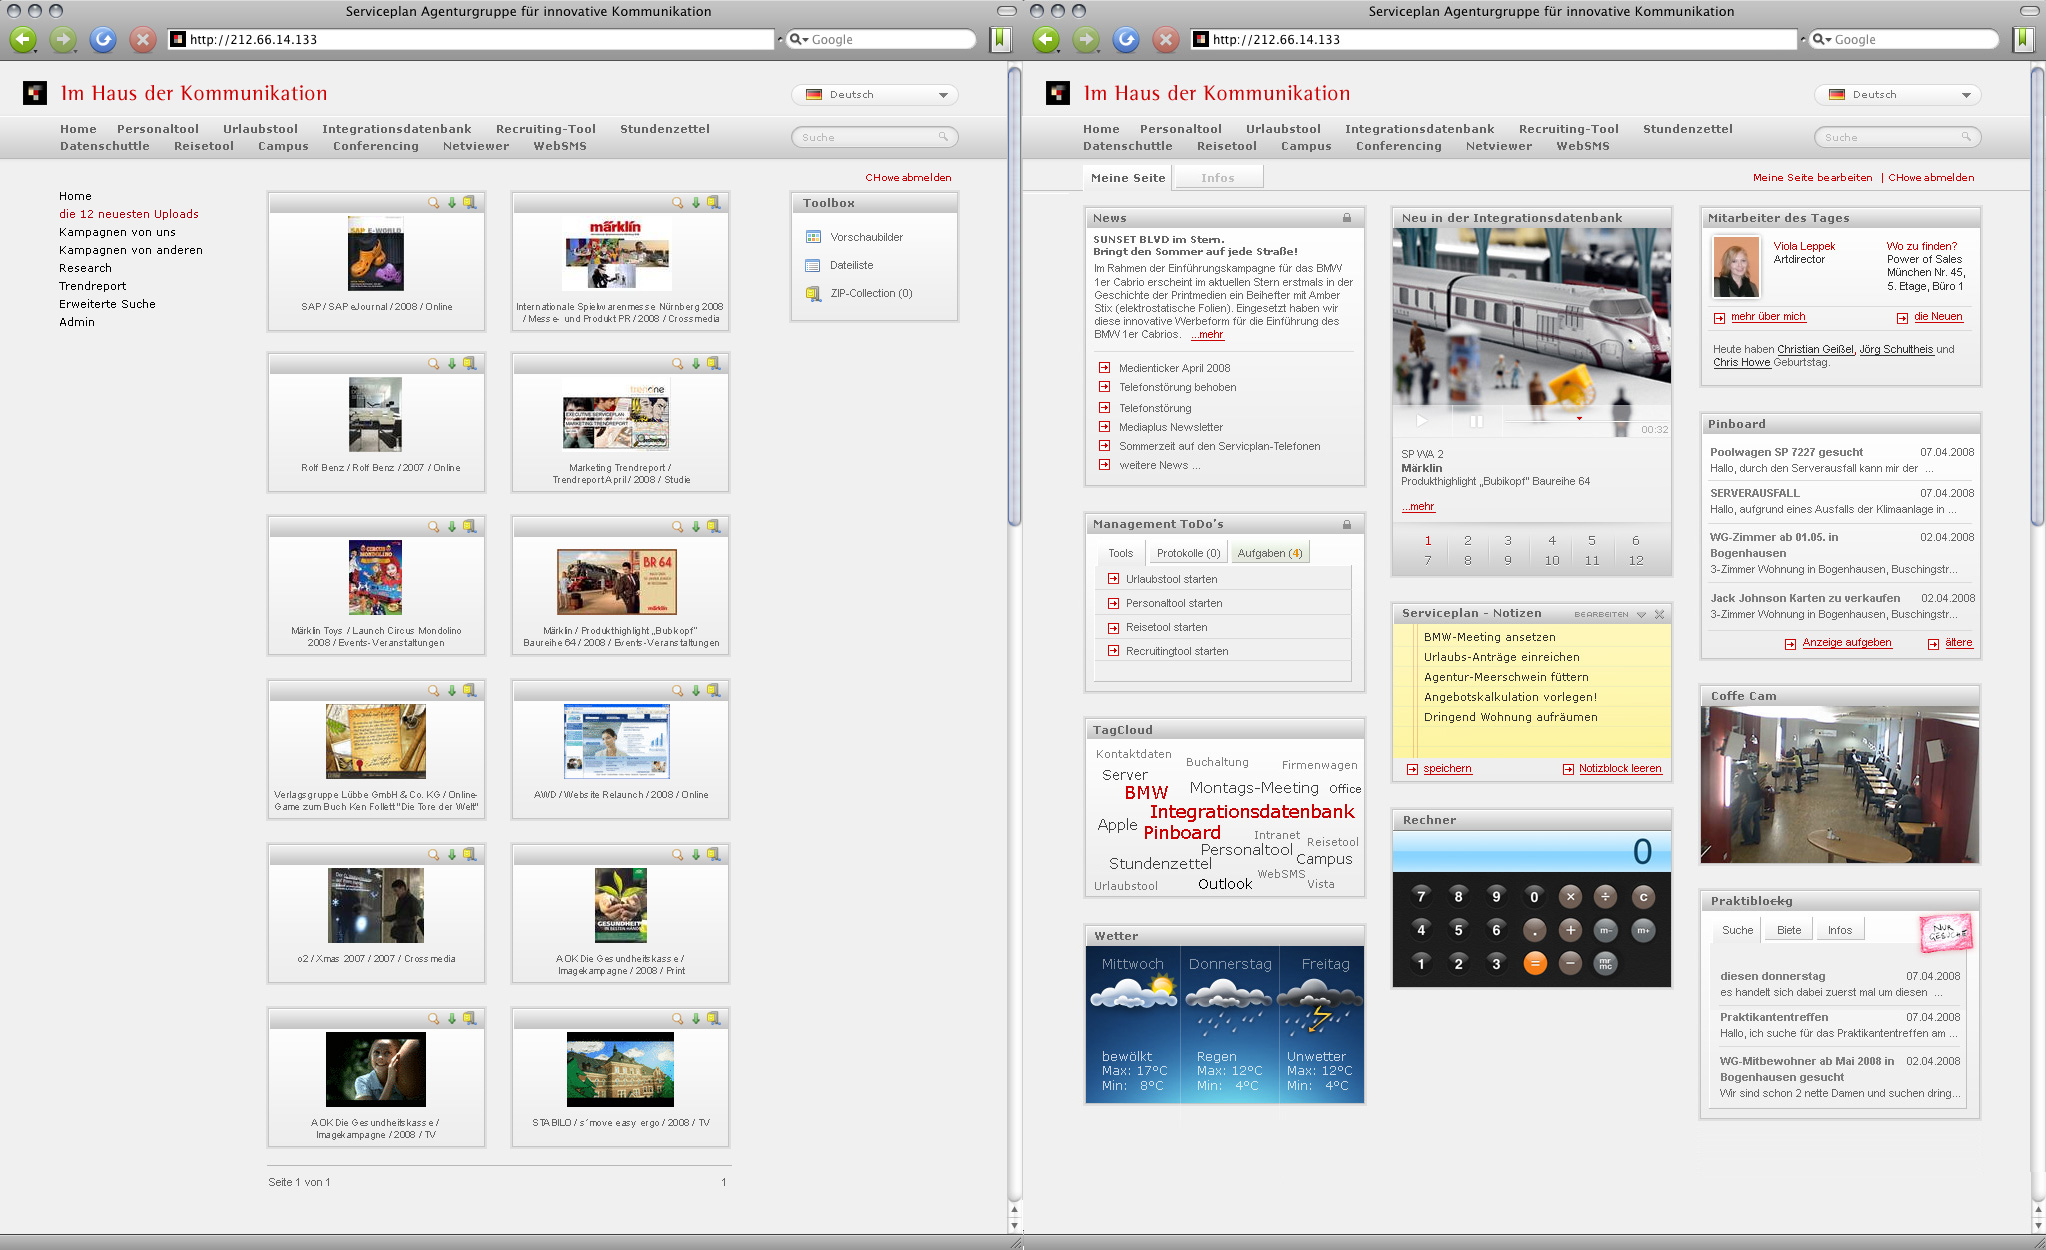Viewport: 2046px width, 1250px height.
Task: Switch to the Meine Seite tab
Action: [1128, 178]
